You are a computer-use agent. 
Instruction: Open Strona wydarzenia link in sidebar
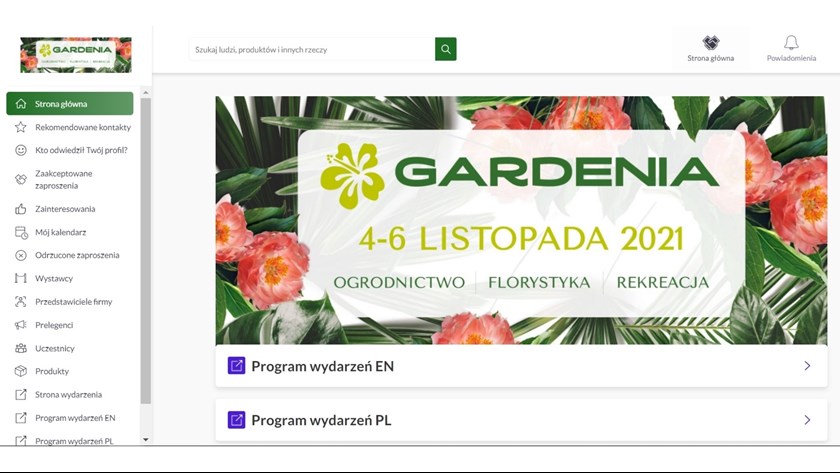click(70, 394)
